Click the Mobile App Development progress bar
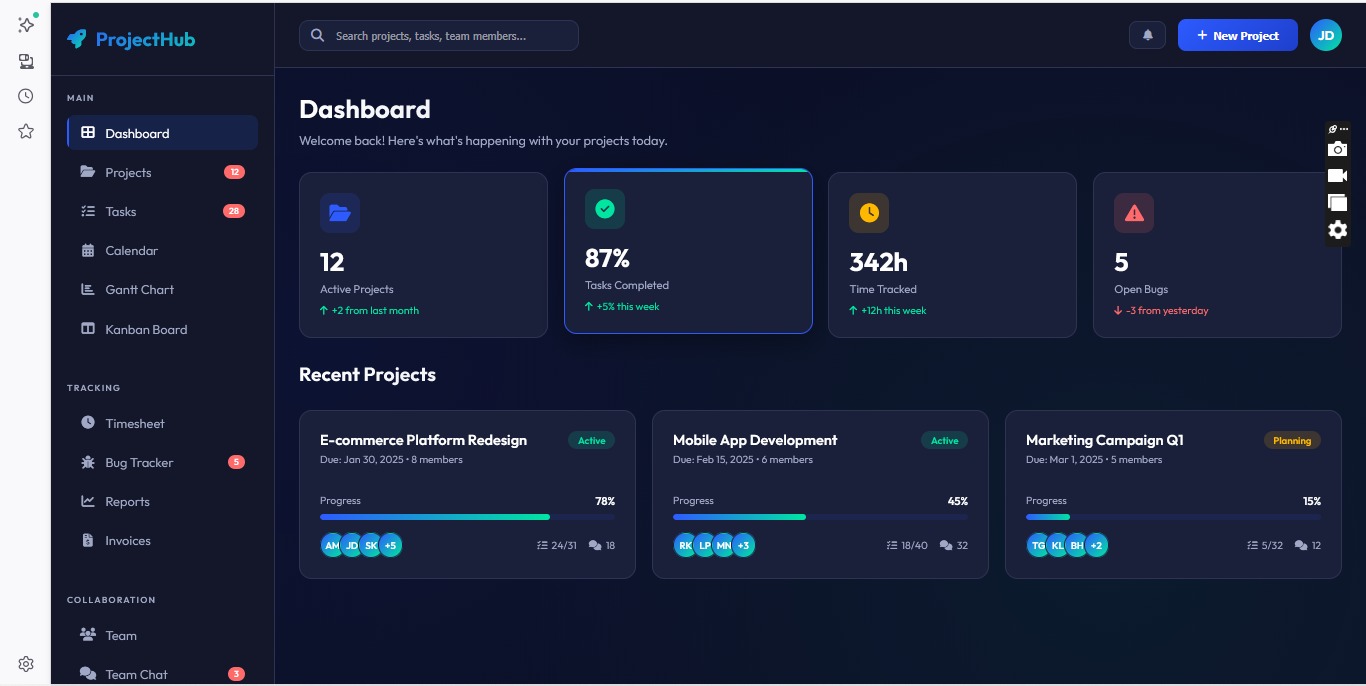The height and width of the screenshot is (686, 1366). pos(819,517)
